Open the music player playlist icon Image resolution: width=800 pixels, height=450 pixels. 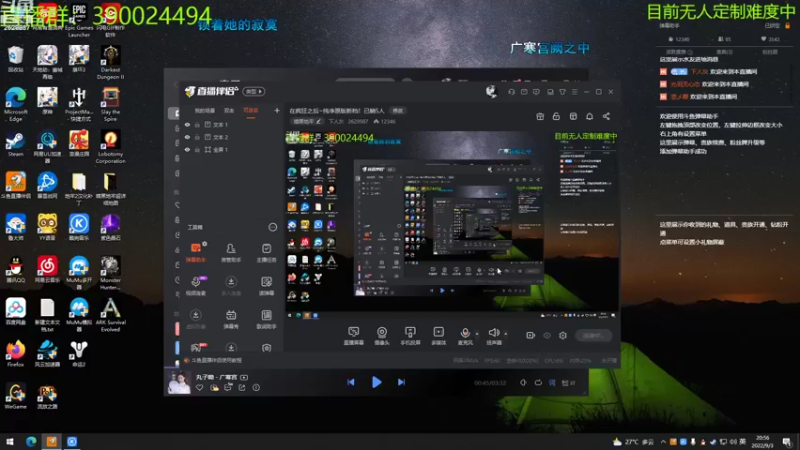click(568, 383)
